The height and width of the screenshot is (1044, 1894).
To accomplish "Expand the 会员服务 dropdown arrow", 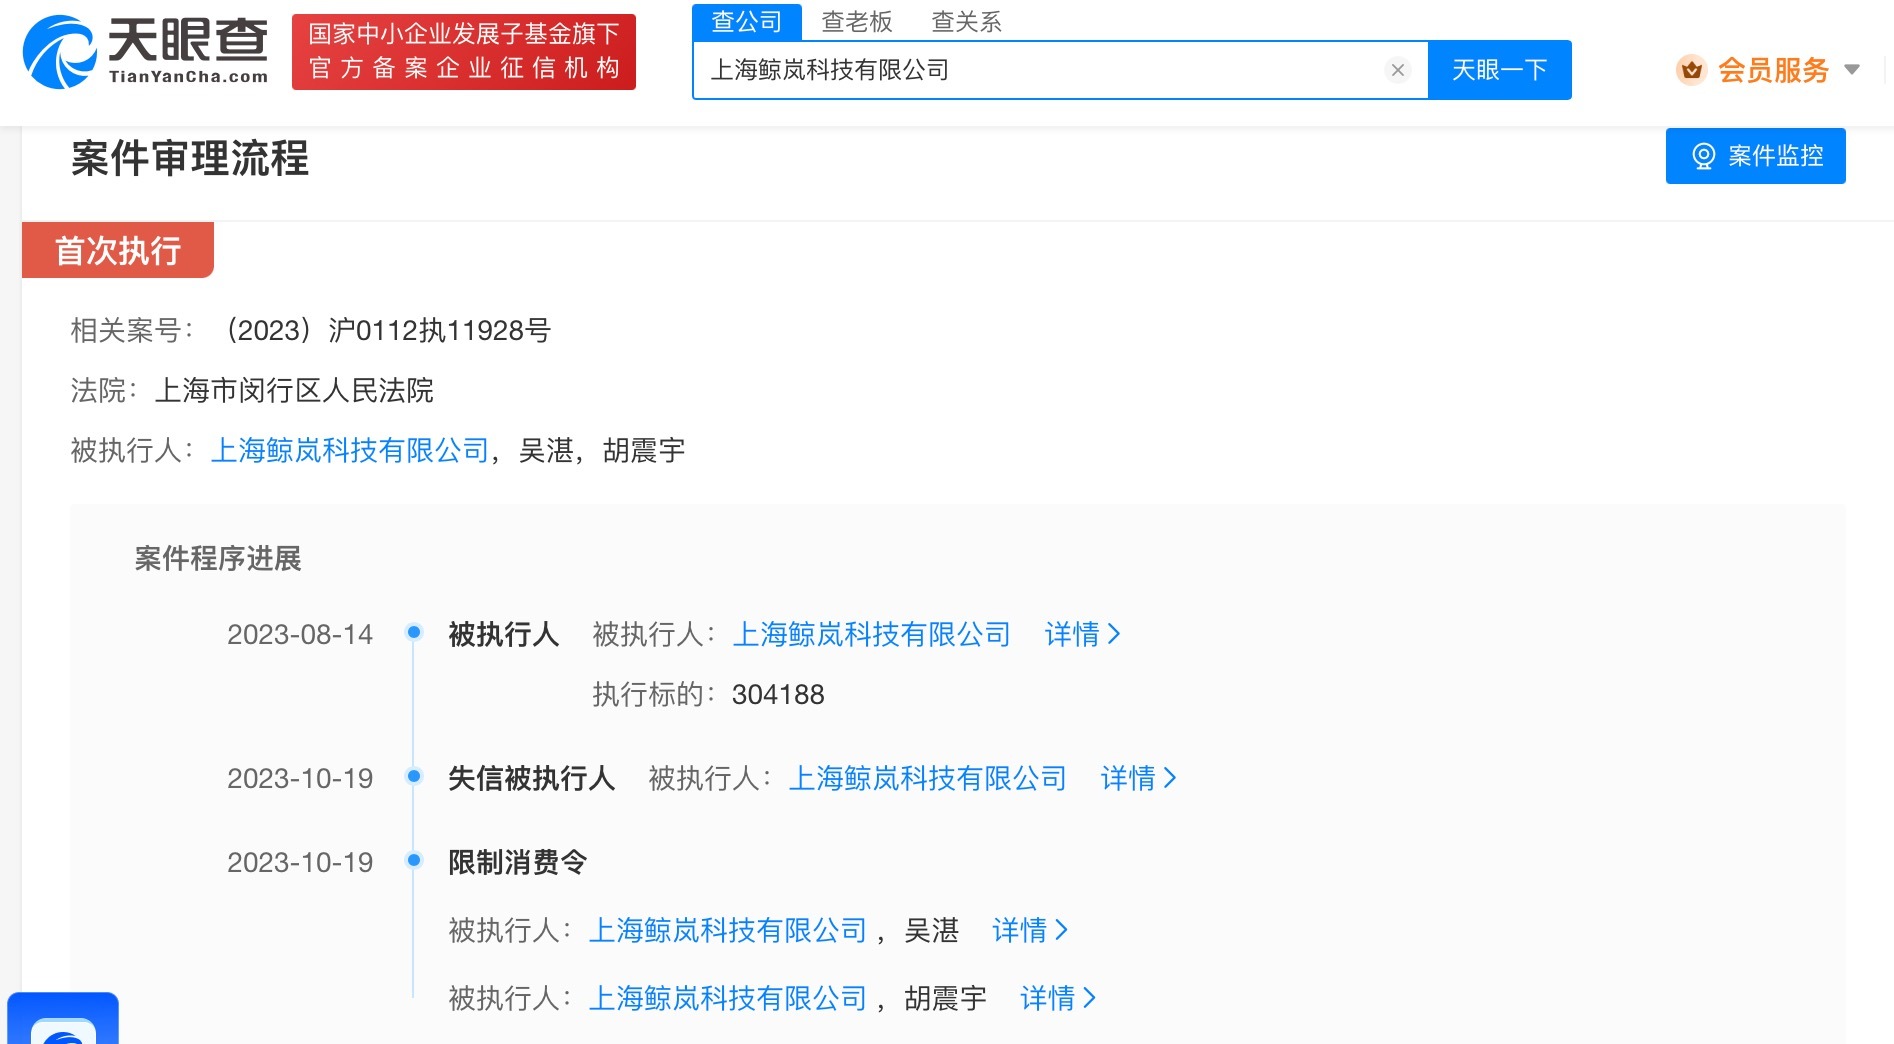I will point(1852,70).
